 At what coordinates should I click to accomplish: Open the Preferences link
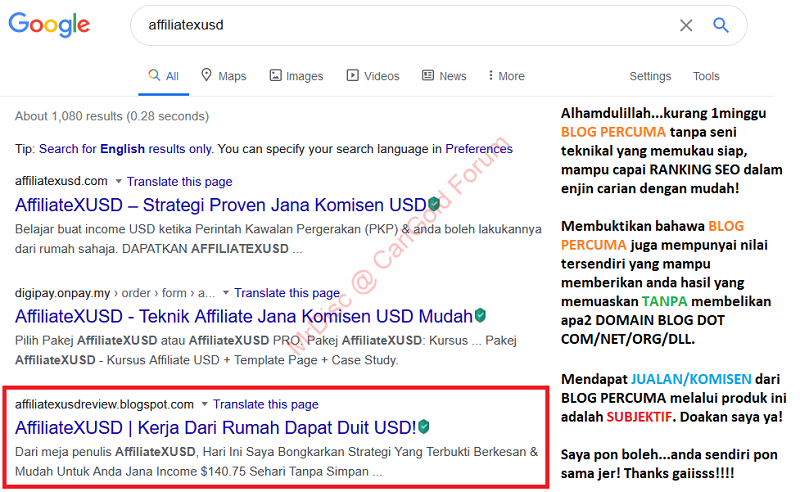point(479,149)
